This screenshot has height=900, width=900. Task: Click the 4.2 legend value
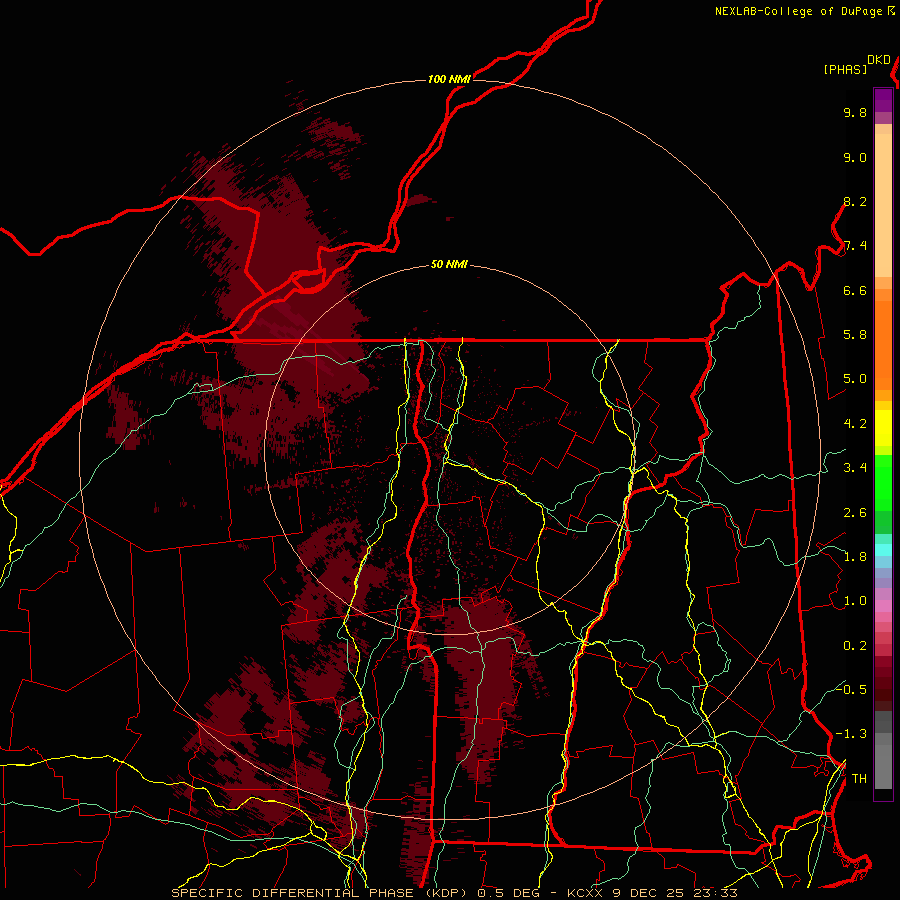pyautogui.click(x=855, y=424)
